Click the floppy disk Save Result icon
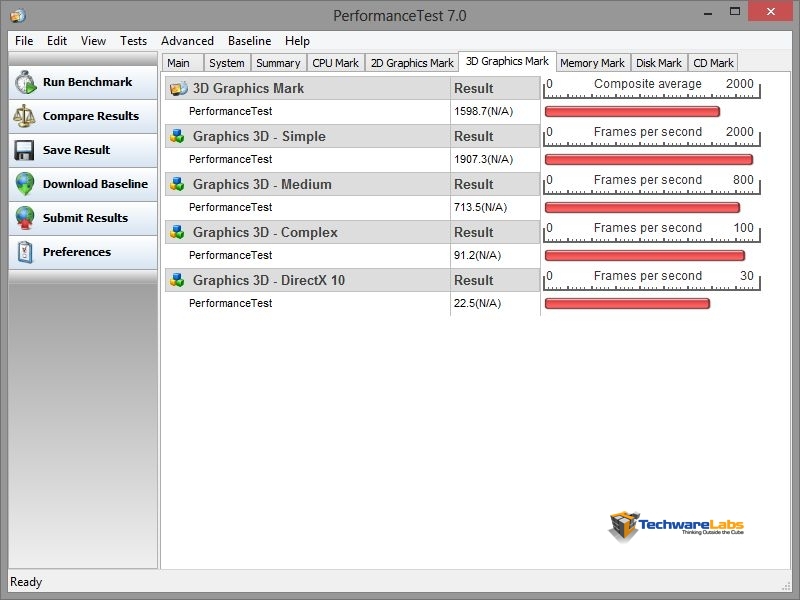The image size is (800, 600). [x=24, y=150]
